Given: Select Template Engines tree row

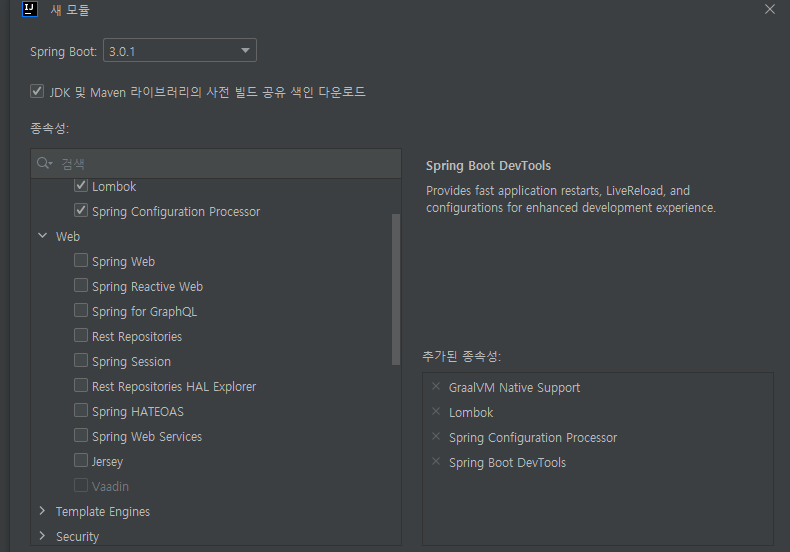Looking at the screenshot, I should click(x=216, y=511).
